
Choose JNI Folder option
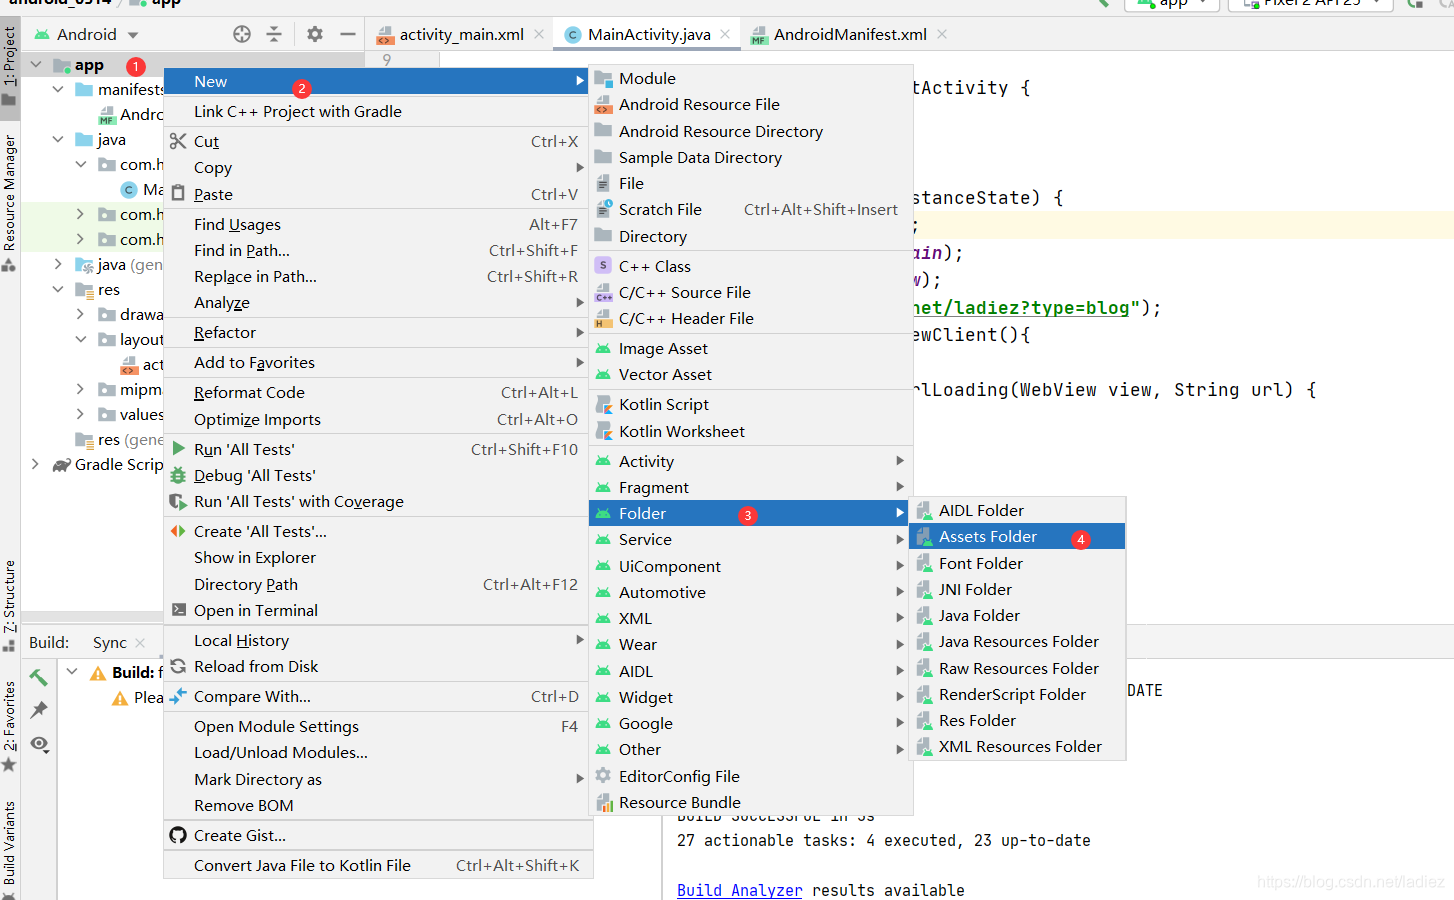click(x=1017, y=589)
